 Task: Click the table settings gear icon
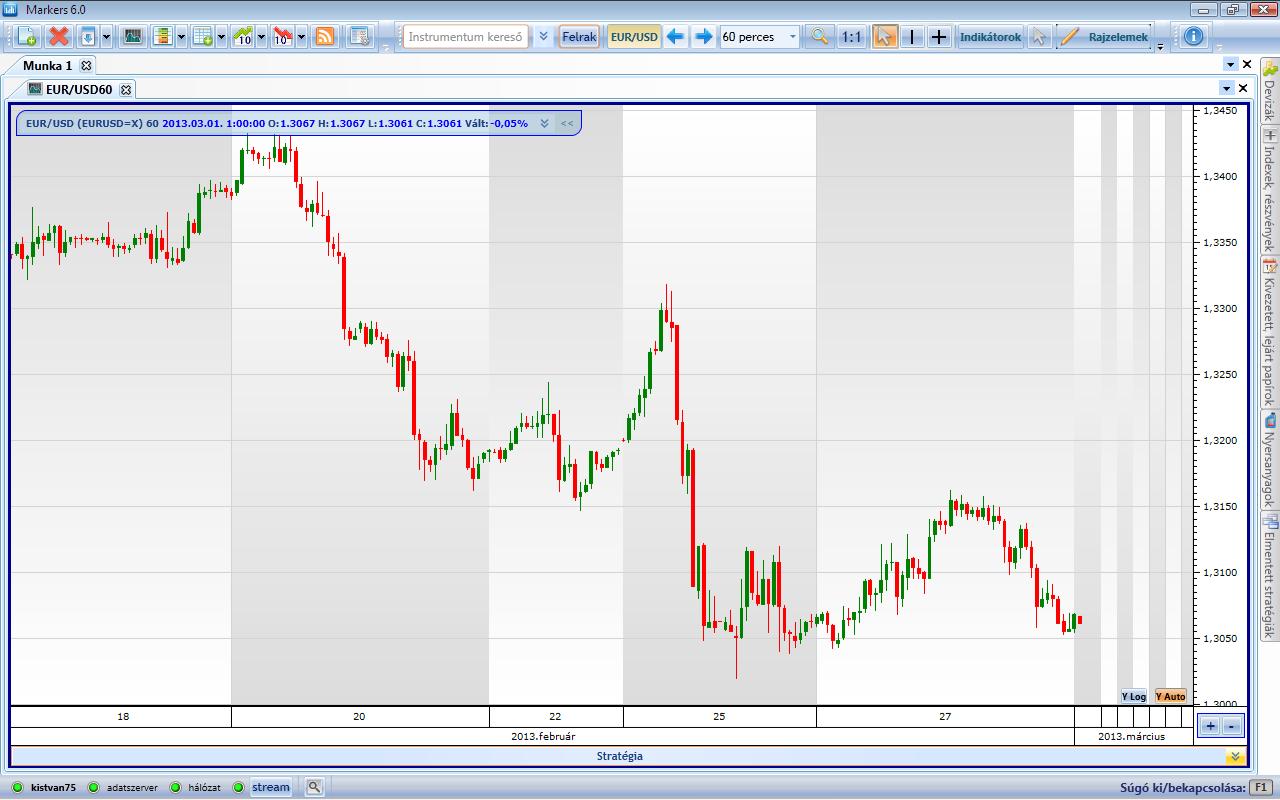(359, 37)
